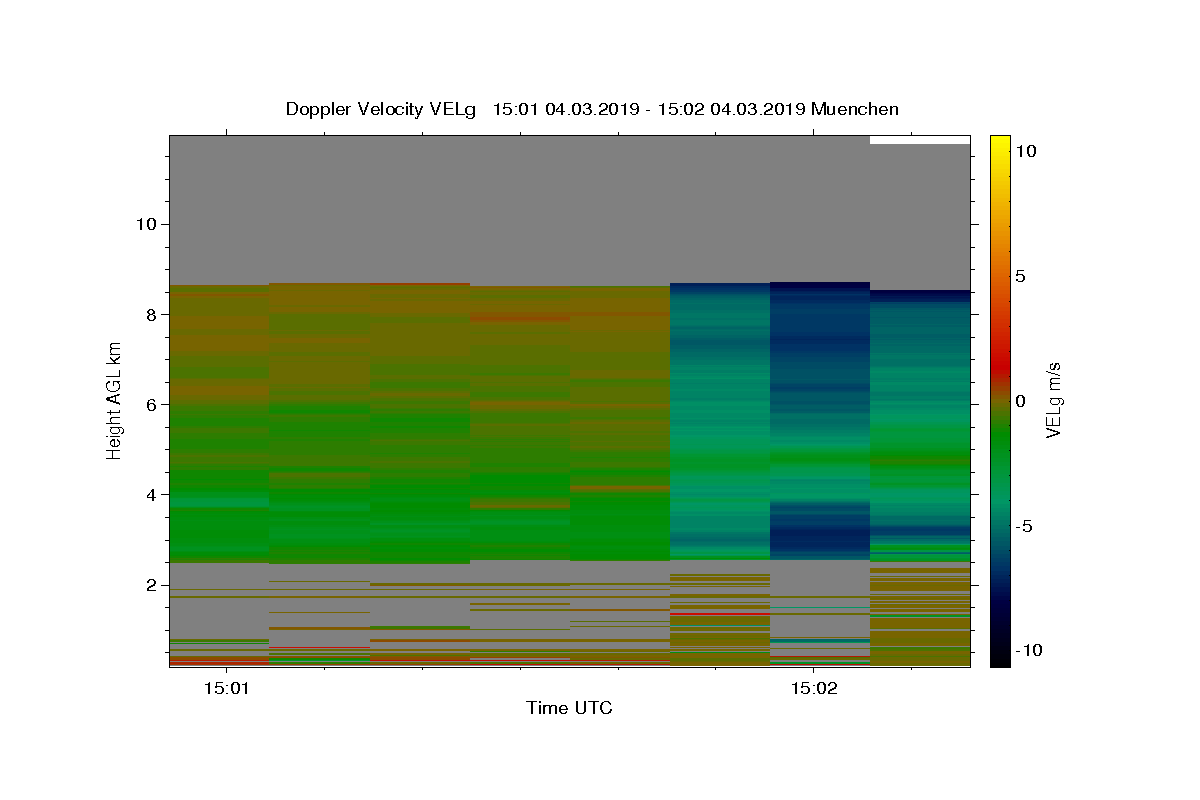Viewport: 1200px width, 800px height.
Task: Click the height axis tick label "6"
Action: pos(150,404)
